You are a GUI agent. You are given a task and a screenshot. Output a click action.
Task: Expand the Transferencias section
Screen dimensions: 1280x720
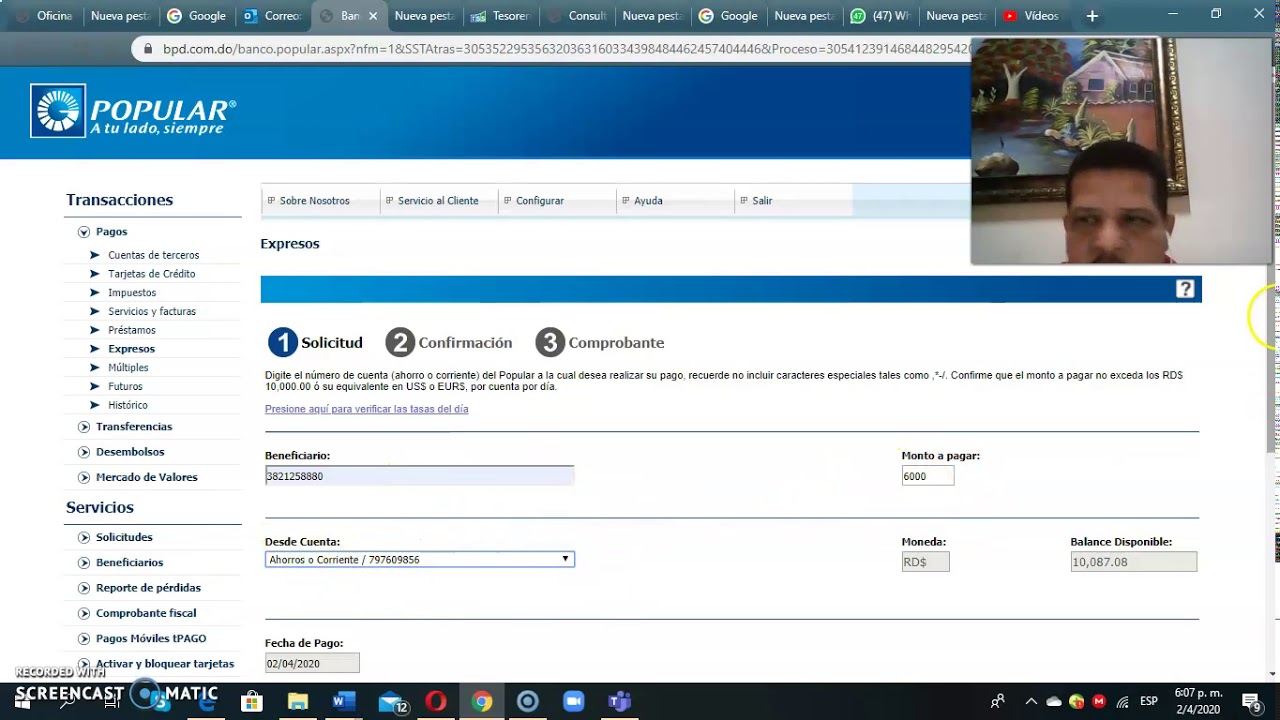[84, 427]
